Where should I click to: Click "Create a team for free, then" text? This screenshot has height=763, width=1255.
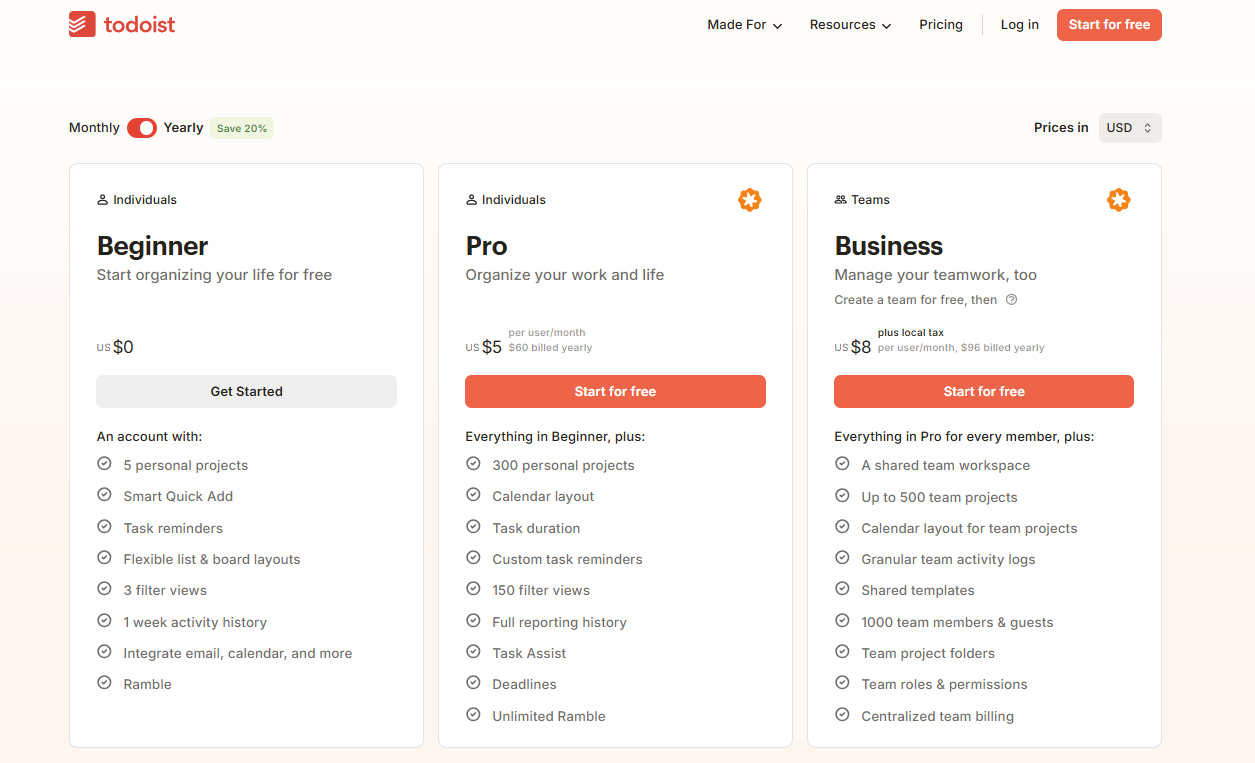916,300
